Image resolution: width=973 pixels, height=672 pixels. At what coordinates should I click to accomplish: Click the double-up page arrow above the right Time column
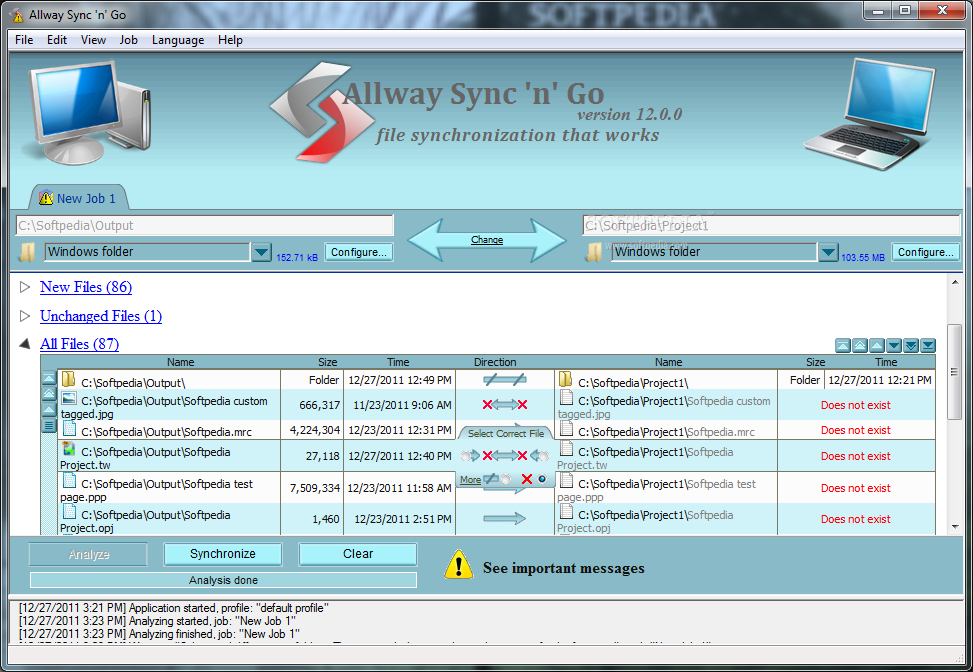click(859, 346)
